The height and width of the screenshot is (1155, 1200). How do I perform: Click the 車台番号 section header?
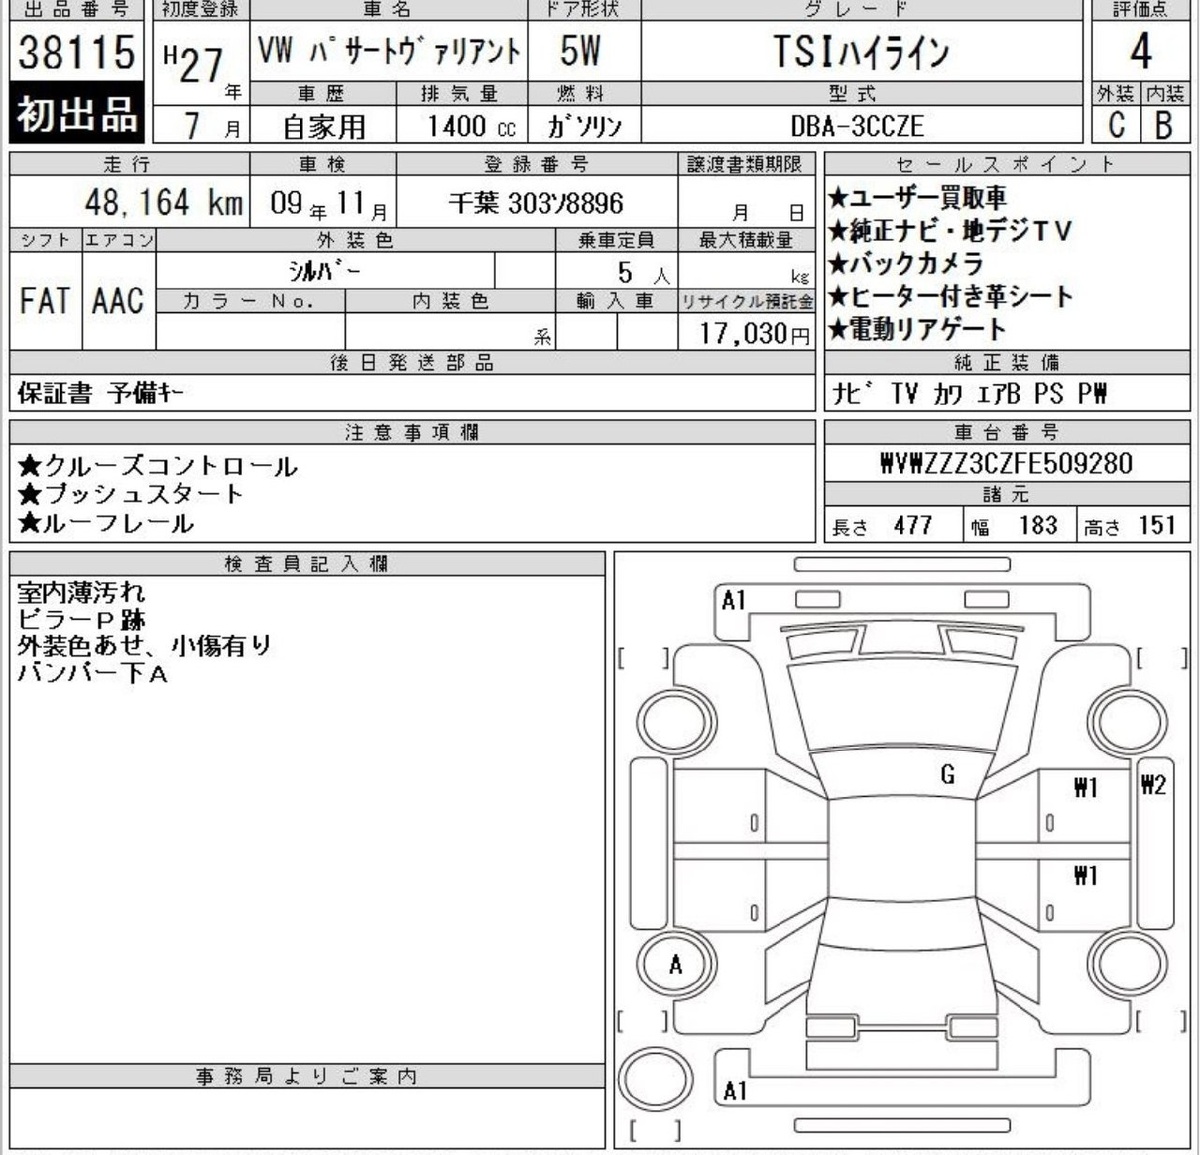click(1006, 432)
